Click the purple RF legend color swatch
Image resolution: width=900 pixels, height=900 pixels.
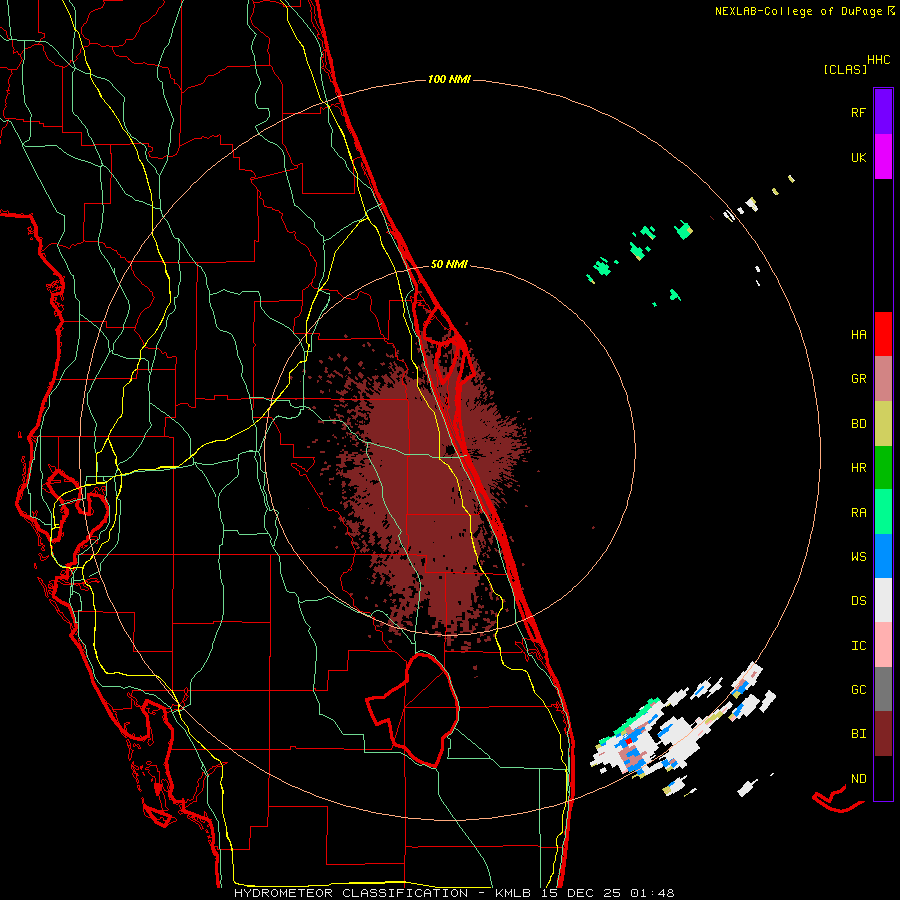(x=883, y=112)
